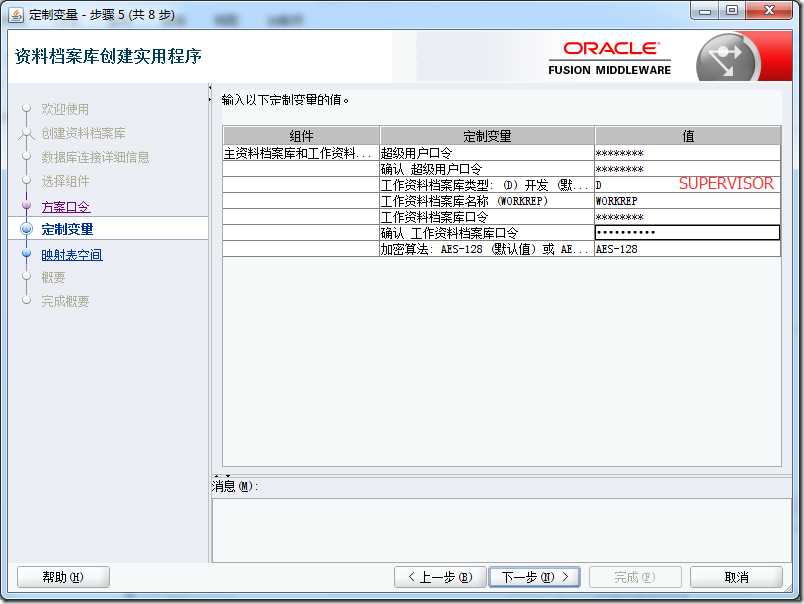Click the 完成(F) button

coord(635,577)
